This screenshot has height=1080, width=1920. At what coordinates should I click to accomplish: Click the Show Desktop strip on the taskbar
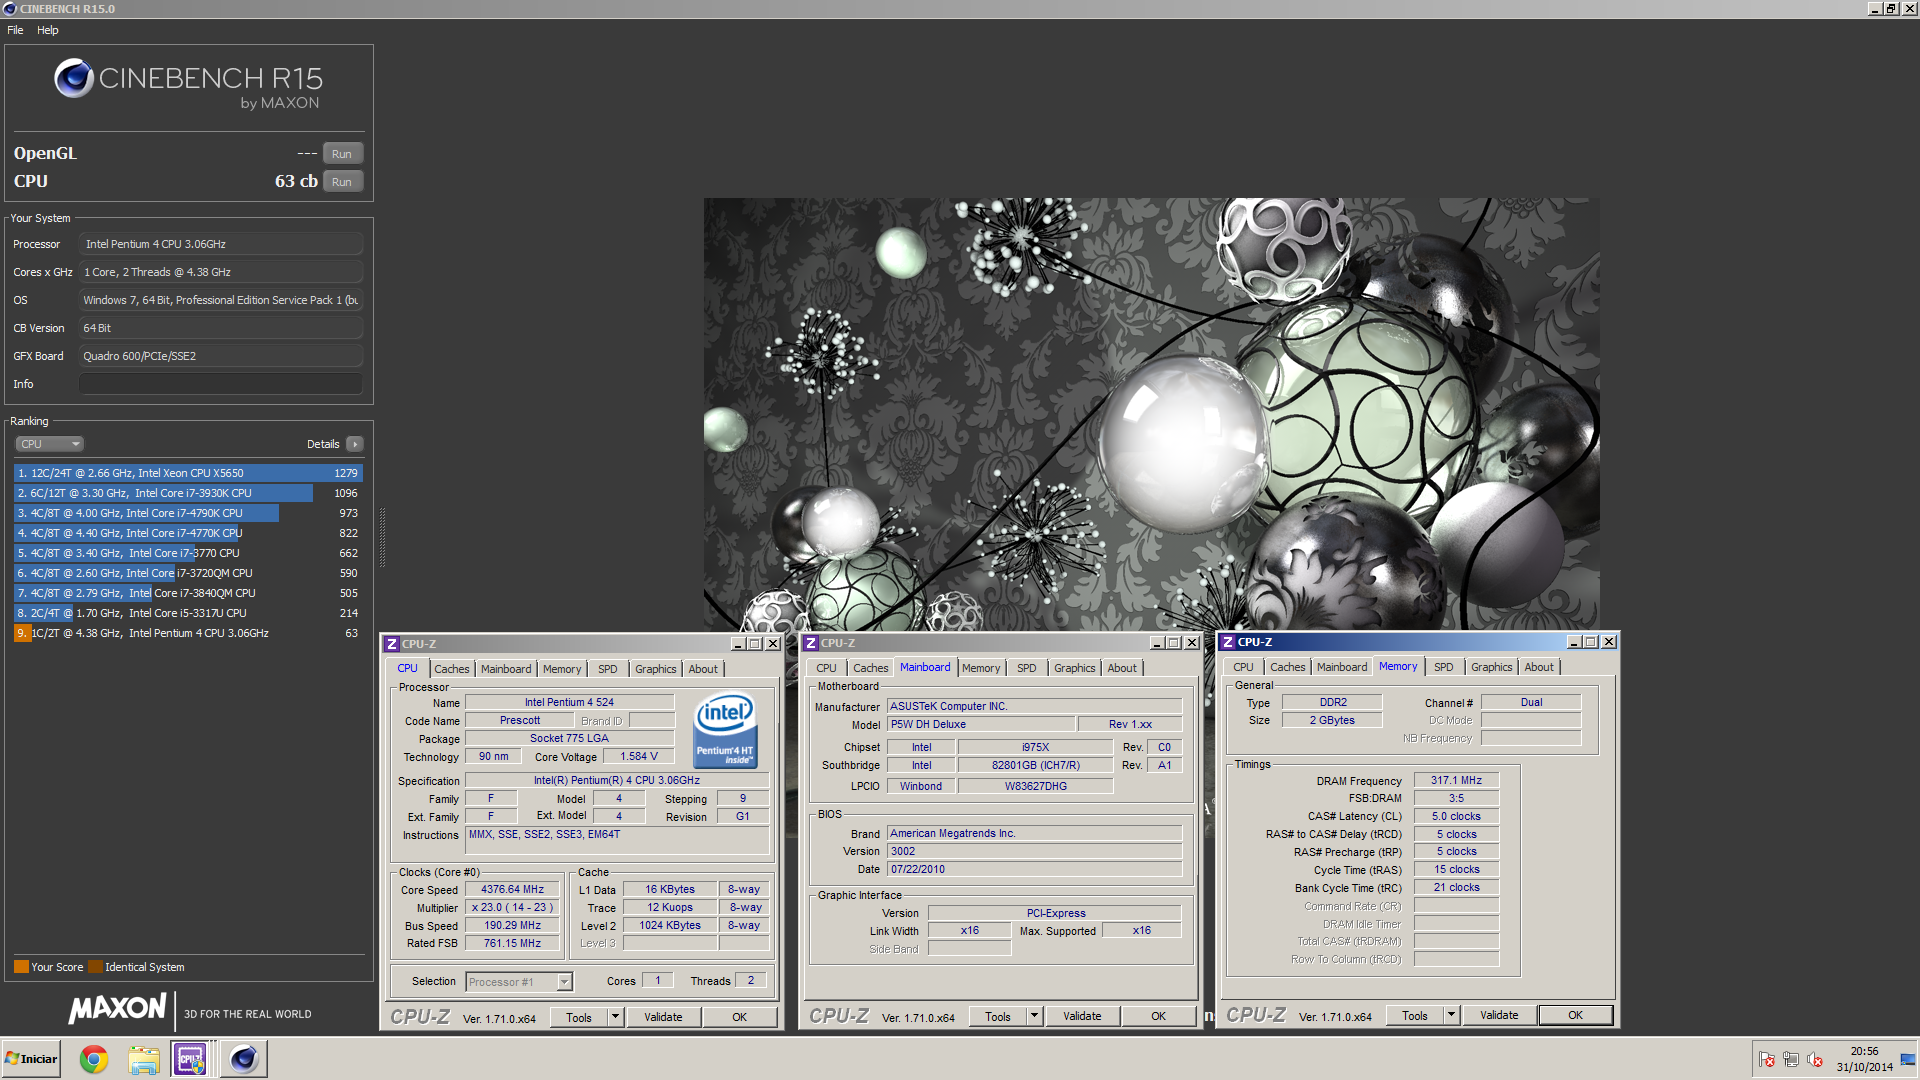pyautogui.click(x=1909, y=1059)
